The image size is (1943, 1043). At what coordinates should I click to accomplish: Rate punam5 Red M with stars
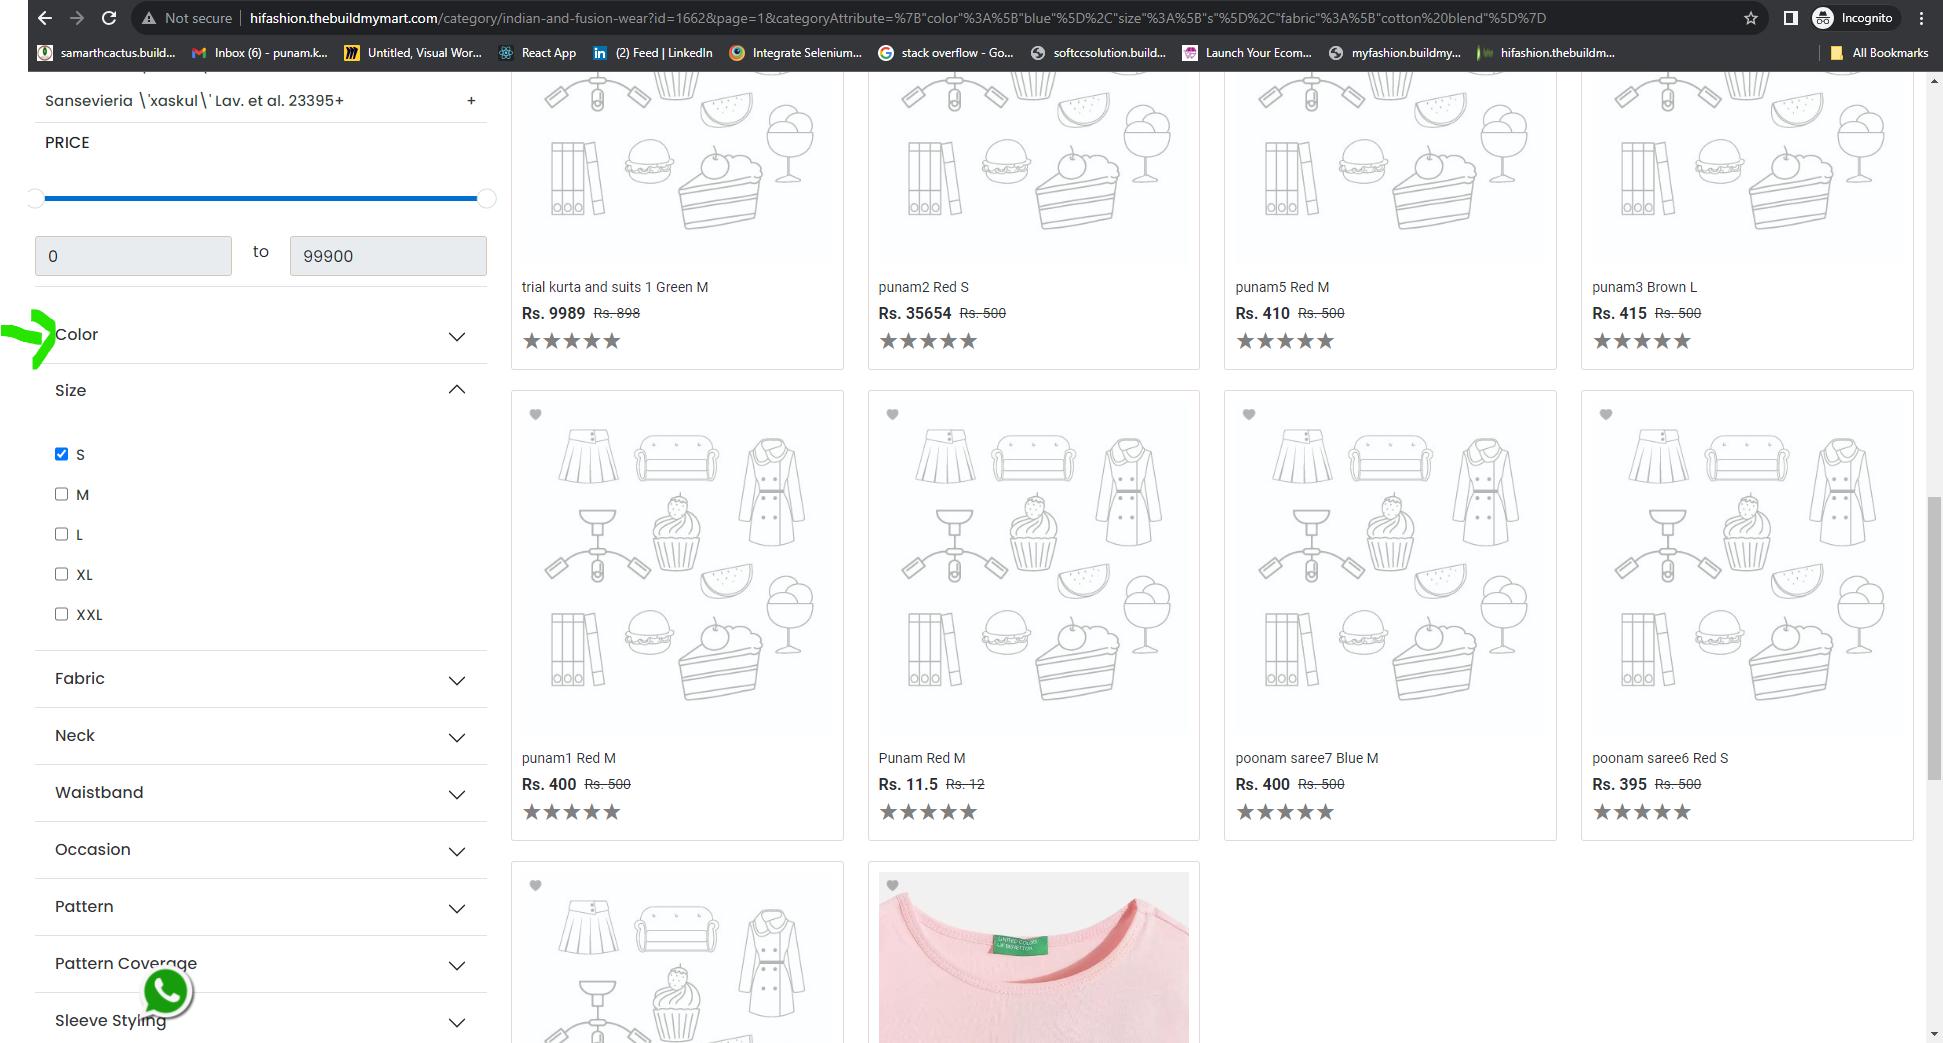pyautogui.click(x=1286, y=341)
